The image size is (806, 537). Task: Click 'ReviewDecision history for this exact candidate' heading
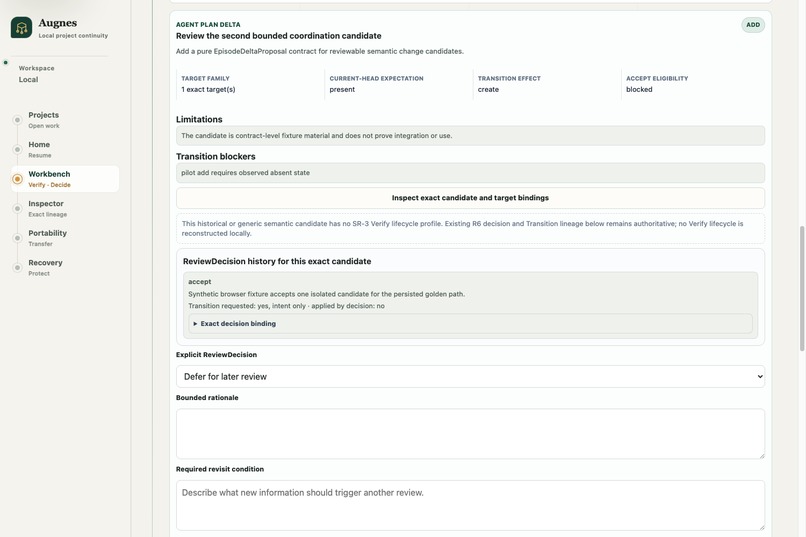pyautogui.click(x=277, y=261)
